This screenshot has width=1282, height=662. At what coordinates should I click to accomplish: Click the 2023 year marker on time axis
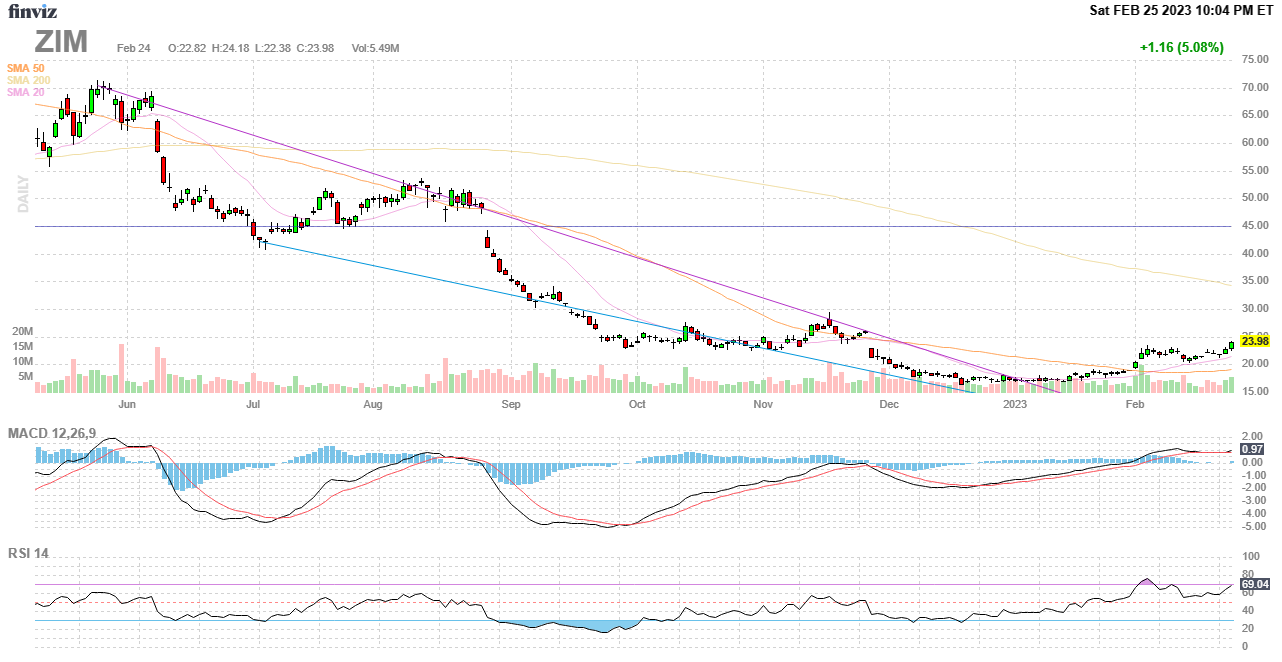point(1015,404)
